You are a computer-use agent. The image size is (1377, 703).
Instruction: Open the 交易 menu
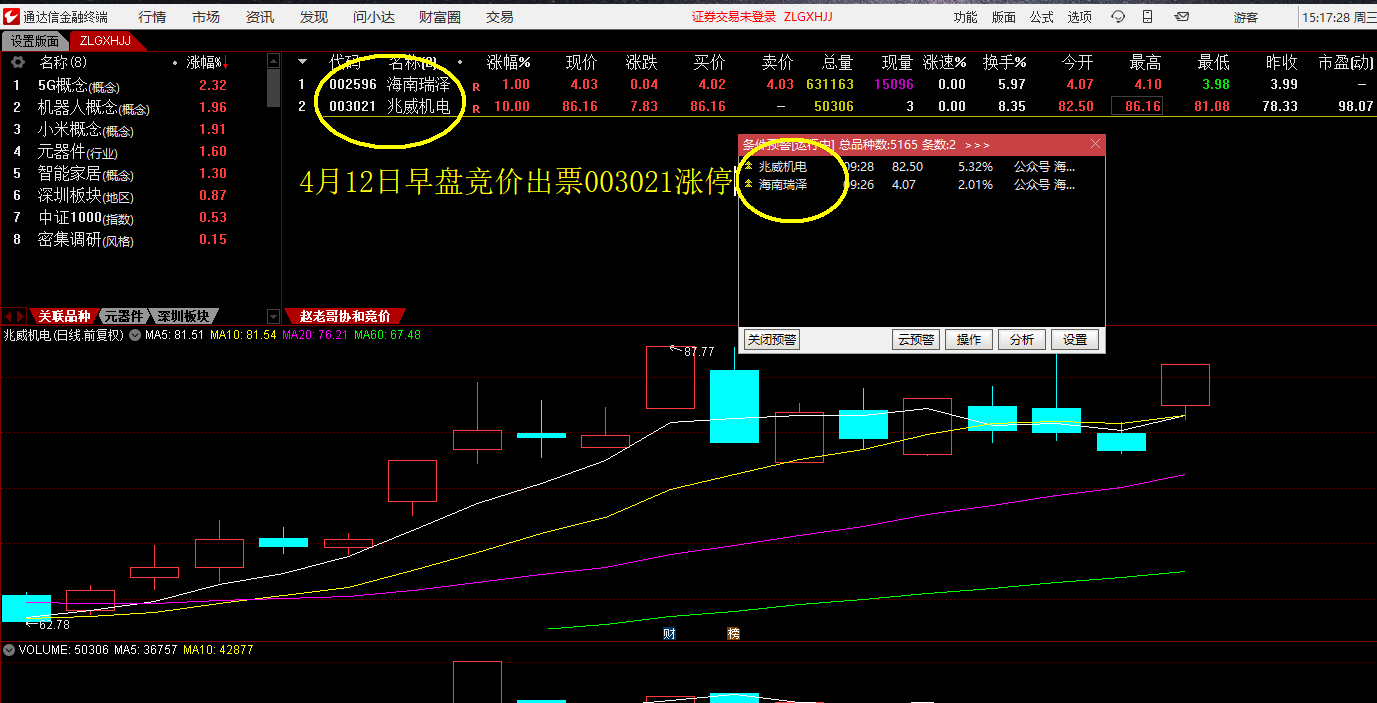[500, 17]
